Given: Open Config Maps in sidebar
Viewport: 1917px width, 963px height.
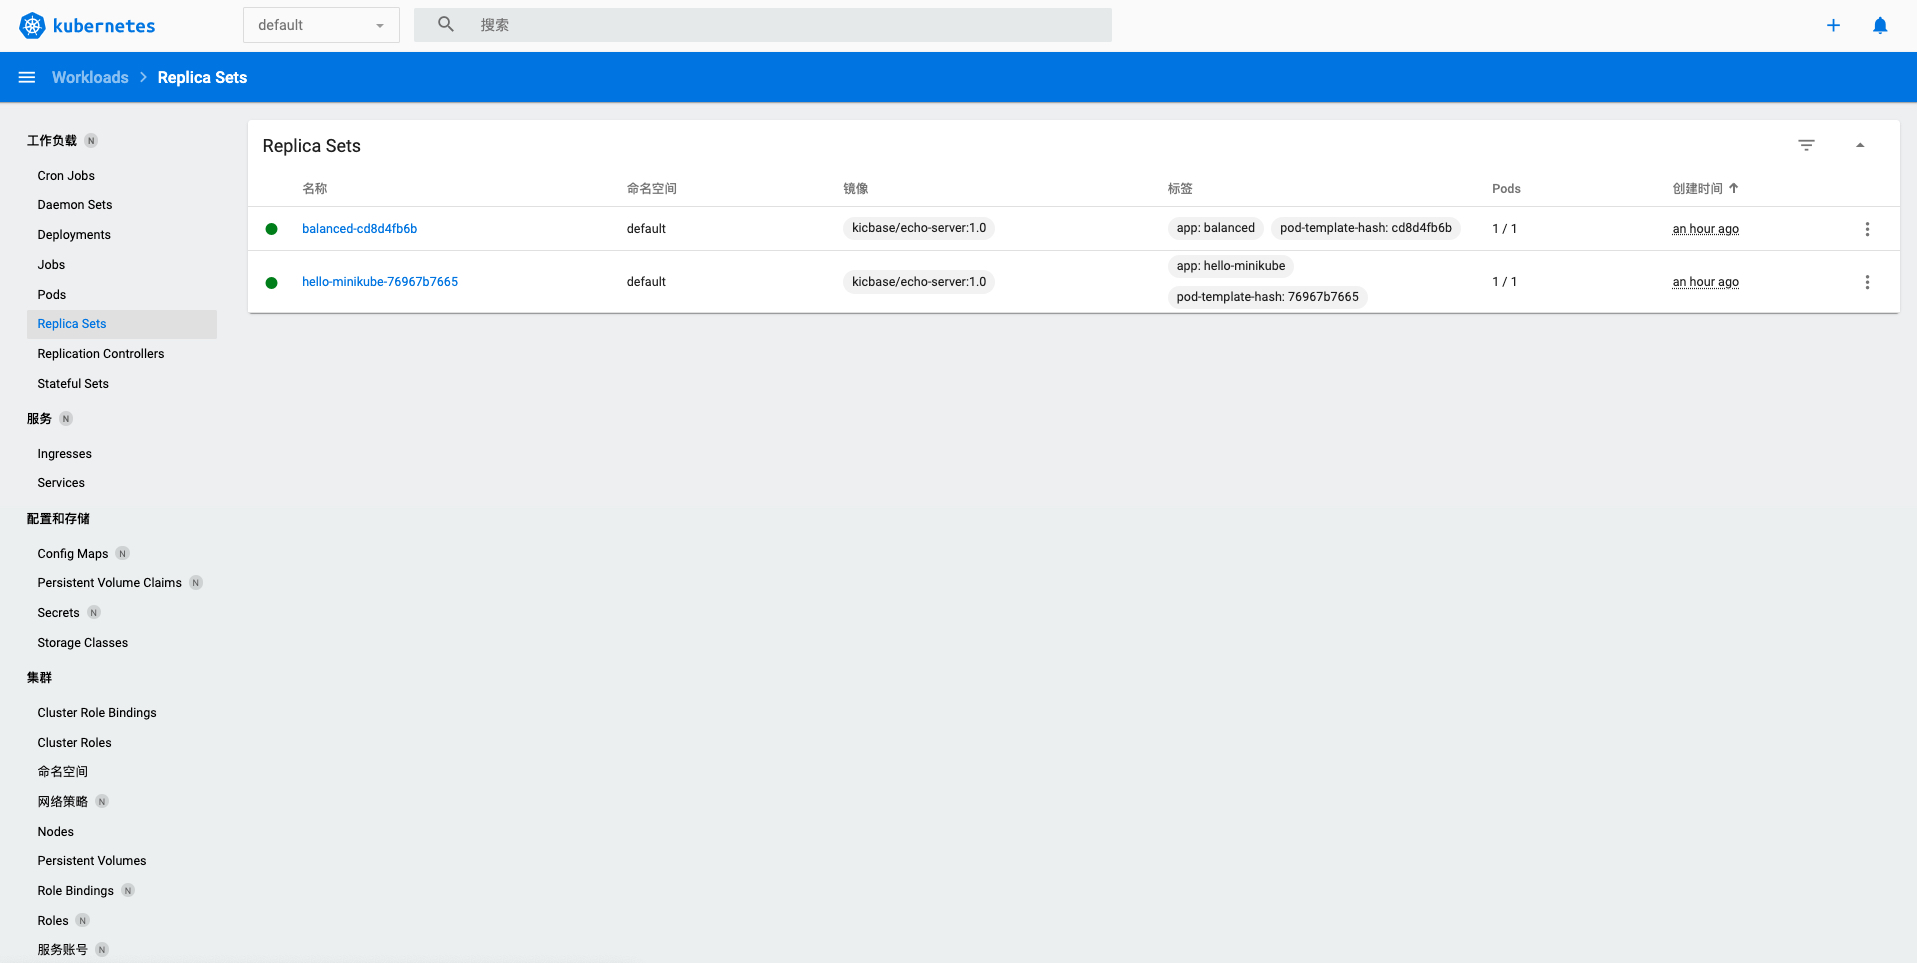Looking at the screenshot, I should (x=73, y=554).
